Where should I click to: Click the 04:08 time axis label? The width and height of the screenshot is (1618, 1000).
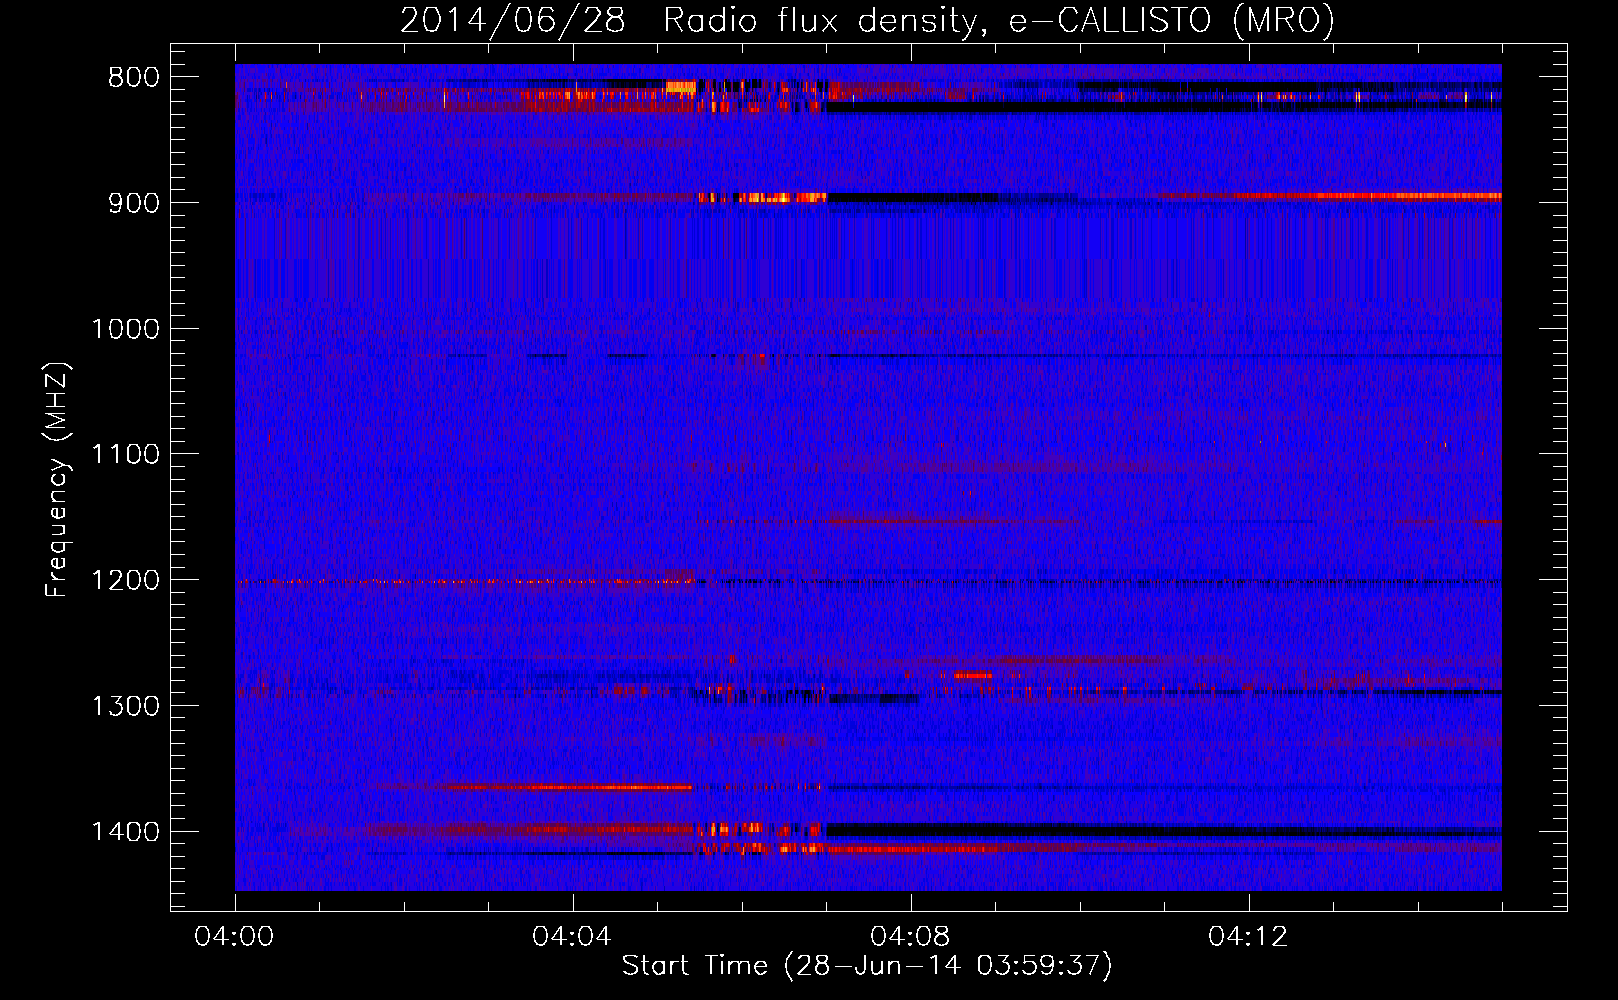910,937
